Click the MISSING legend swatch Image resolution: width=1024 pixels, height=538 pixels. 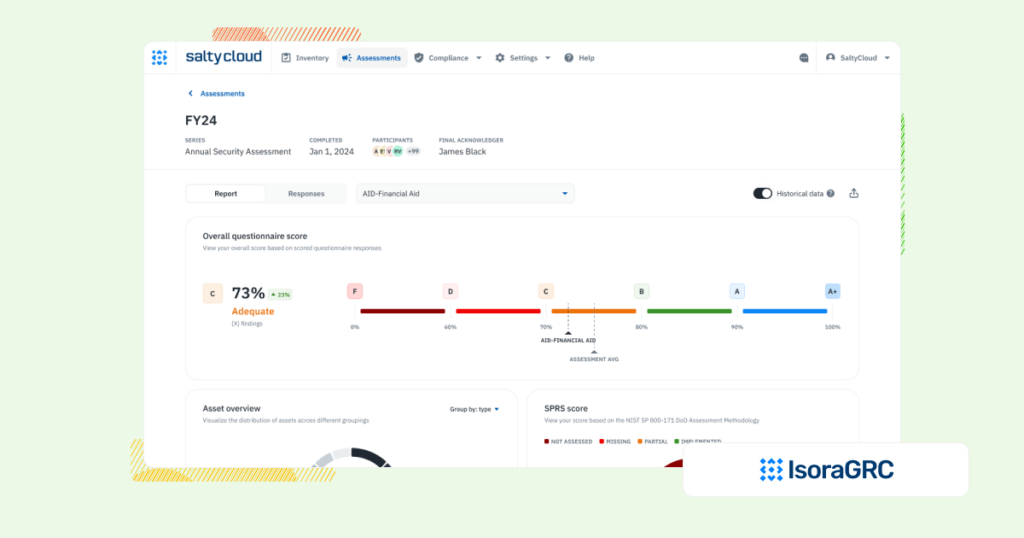[x=601, y=441]
